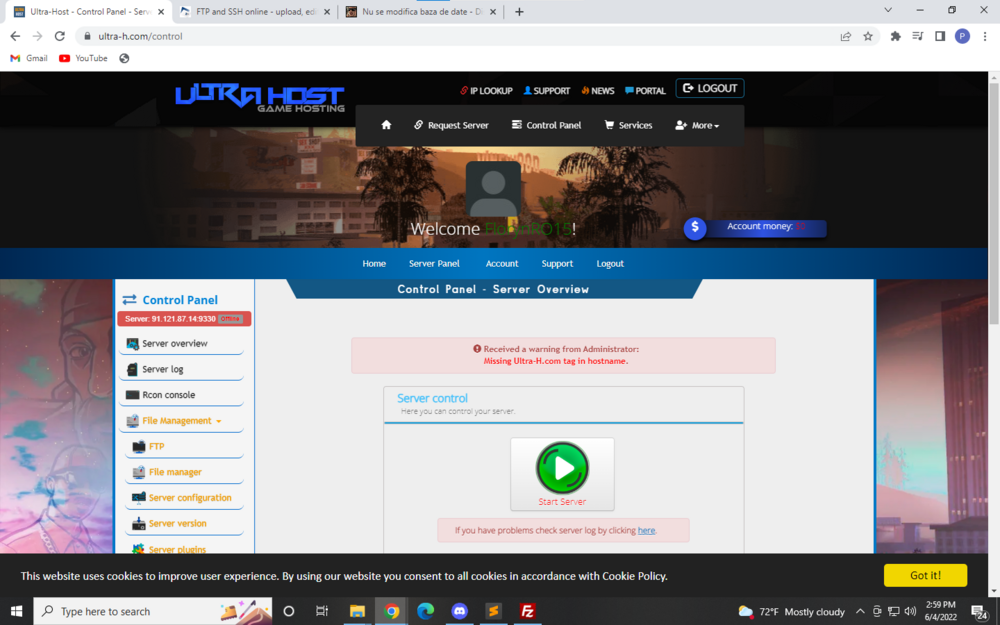Click the Ultra Host logo
This screenshot has height=625, width=1000.
click(x=260, y=98)
